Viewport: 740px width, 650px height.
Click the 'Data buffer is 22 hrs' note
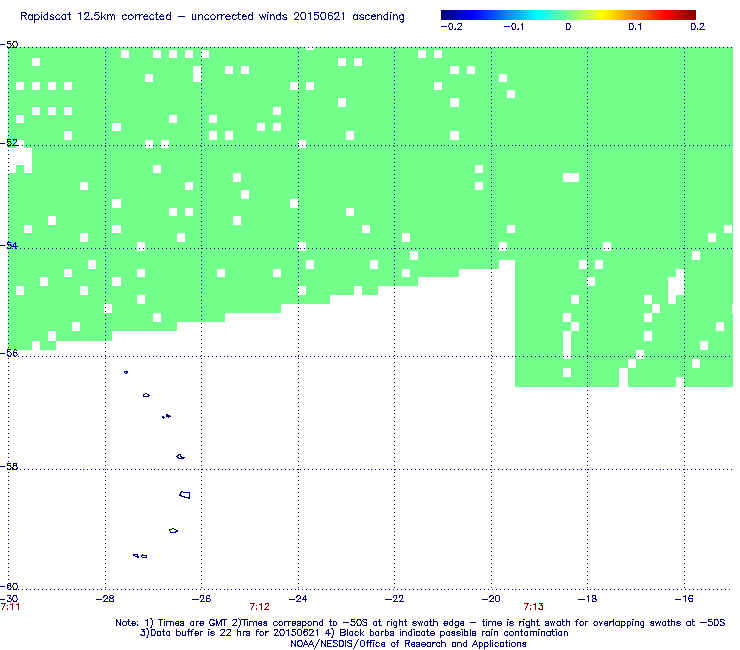pyautogui.click(x=354, y=633)
